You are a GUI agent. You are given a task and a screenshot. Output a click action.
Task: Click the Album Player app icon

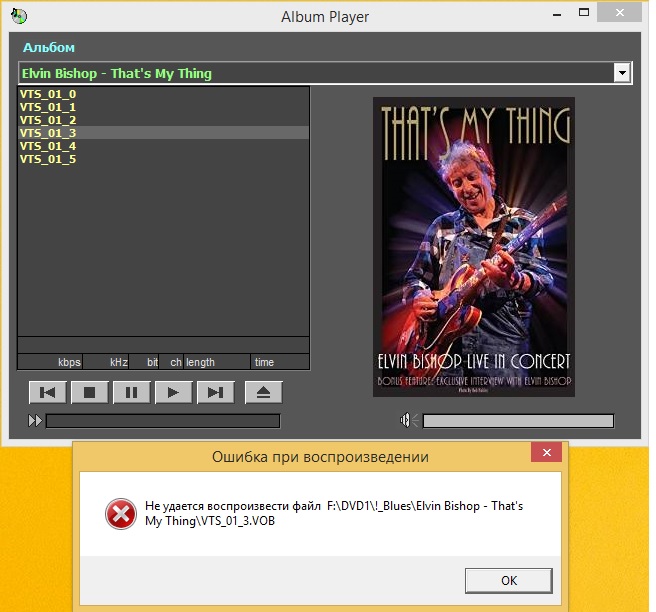pyautogui.click(x=19, y=16)
